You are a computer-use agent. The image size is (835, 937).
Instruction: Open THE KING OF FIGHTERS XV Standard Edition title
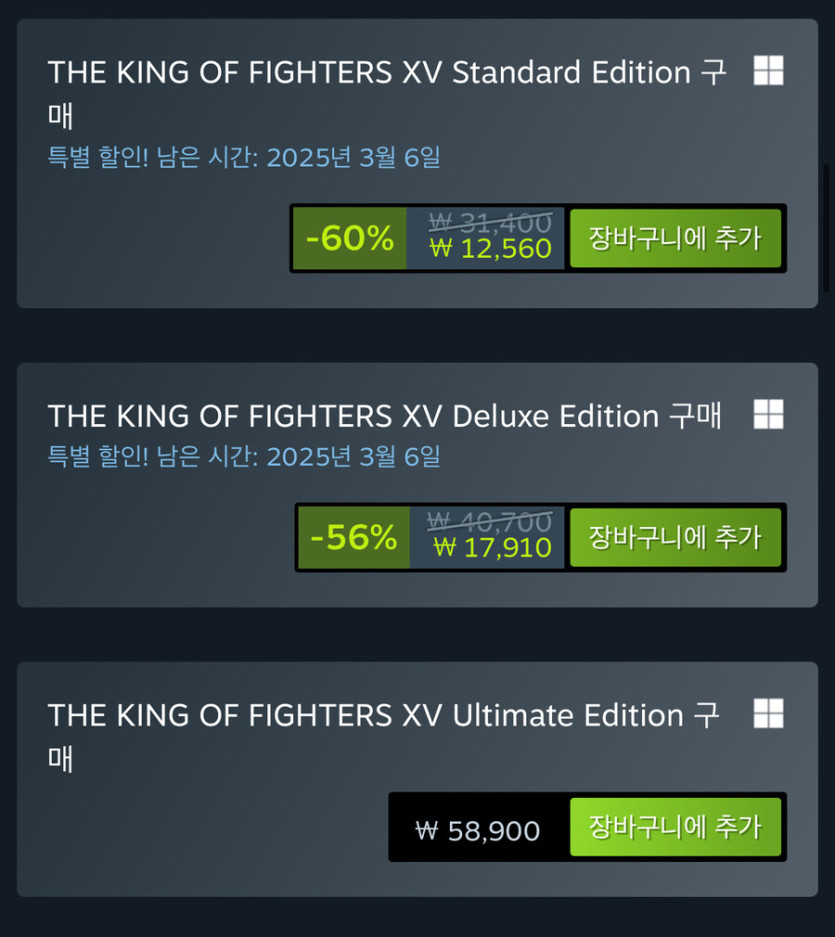[x=370, y=73]
